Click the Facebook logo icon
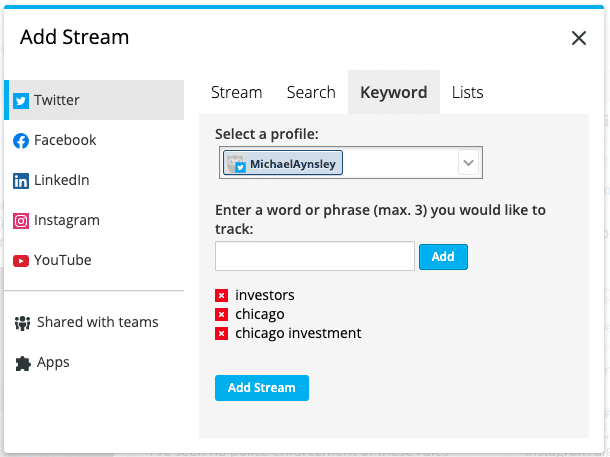The width and height of the screenshot is (610, 457). click(x=21, y=141)
